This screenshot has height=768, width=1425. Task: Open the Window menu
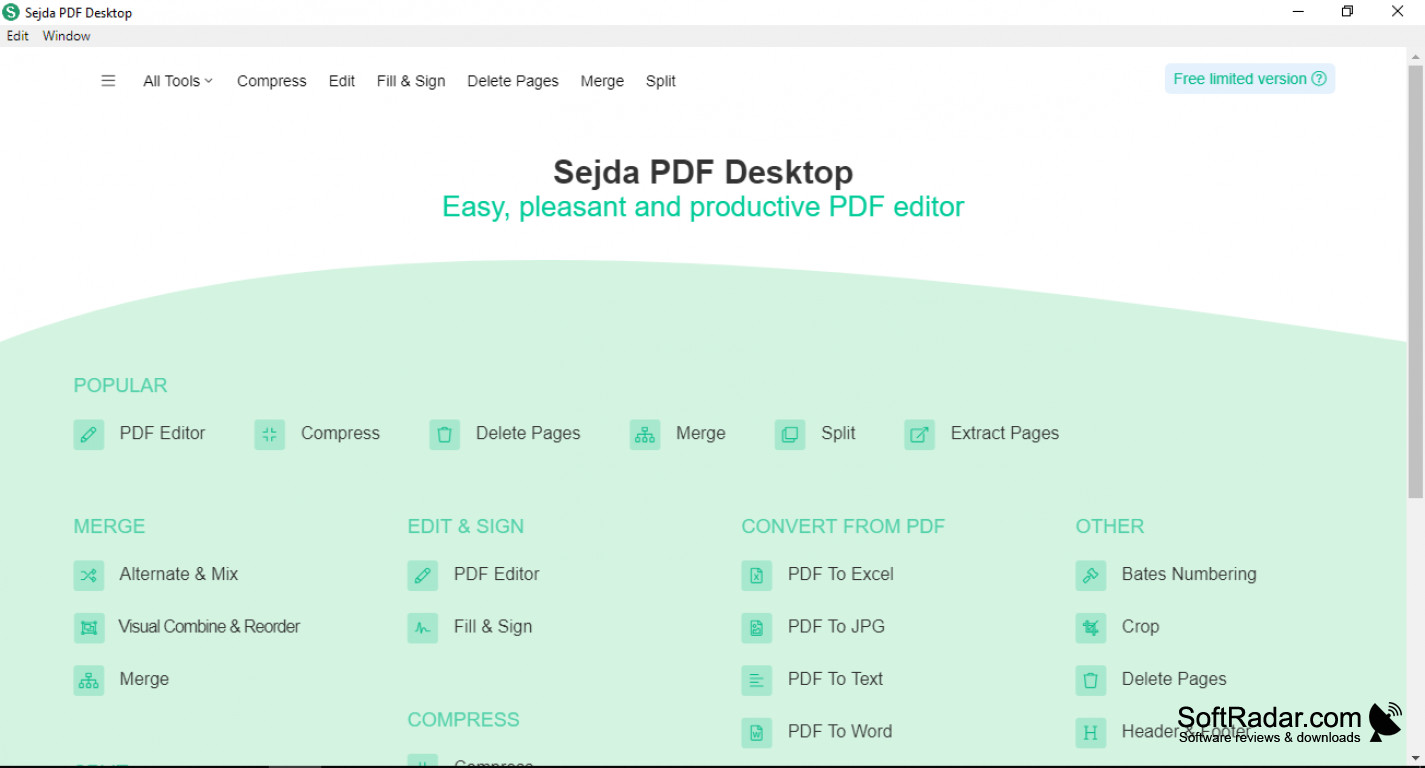click(x=66, y=36)
